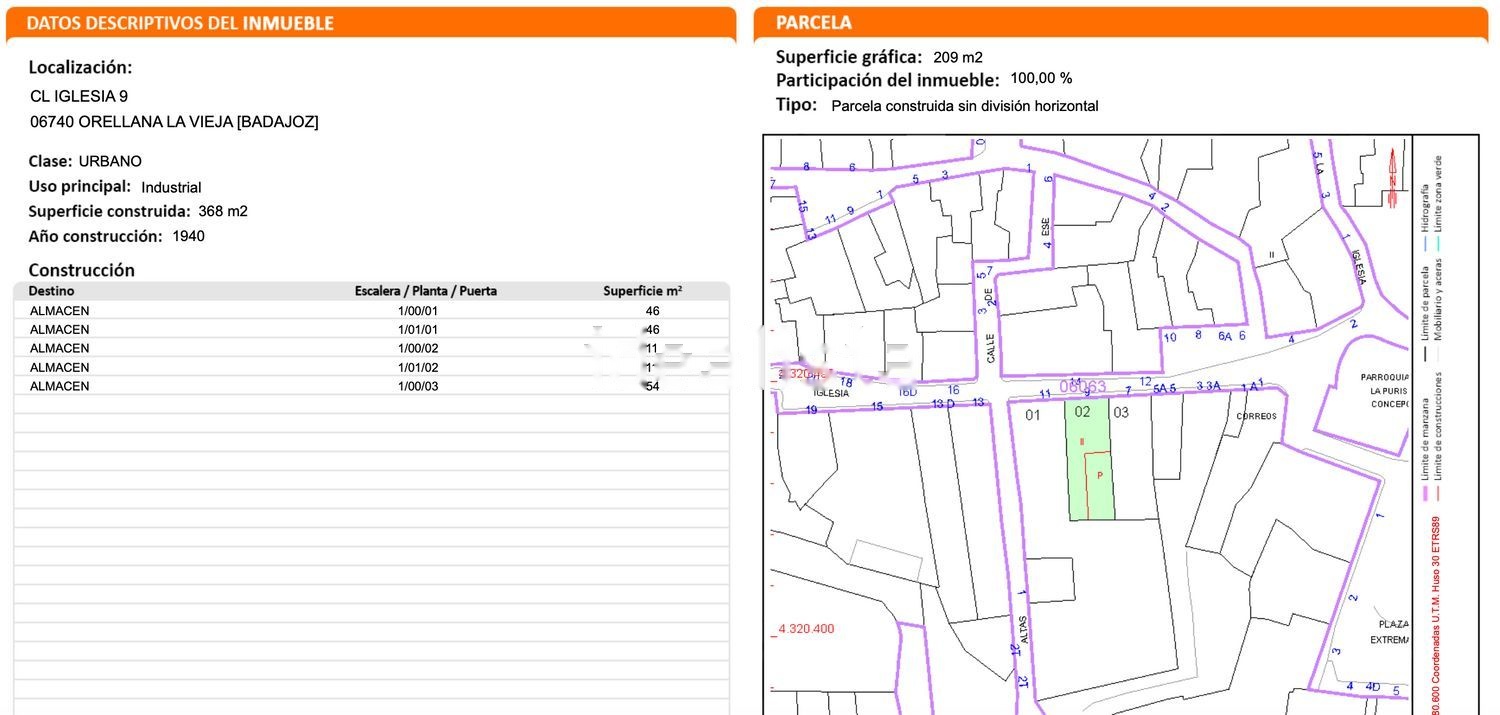Click the 'CORREOS' label on the map
1500x715 pixels.
[x=1257, y=416]
